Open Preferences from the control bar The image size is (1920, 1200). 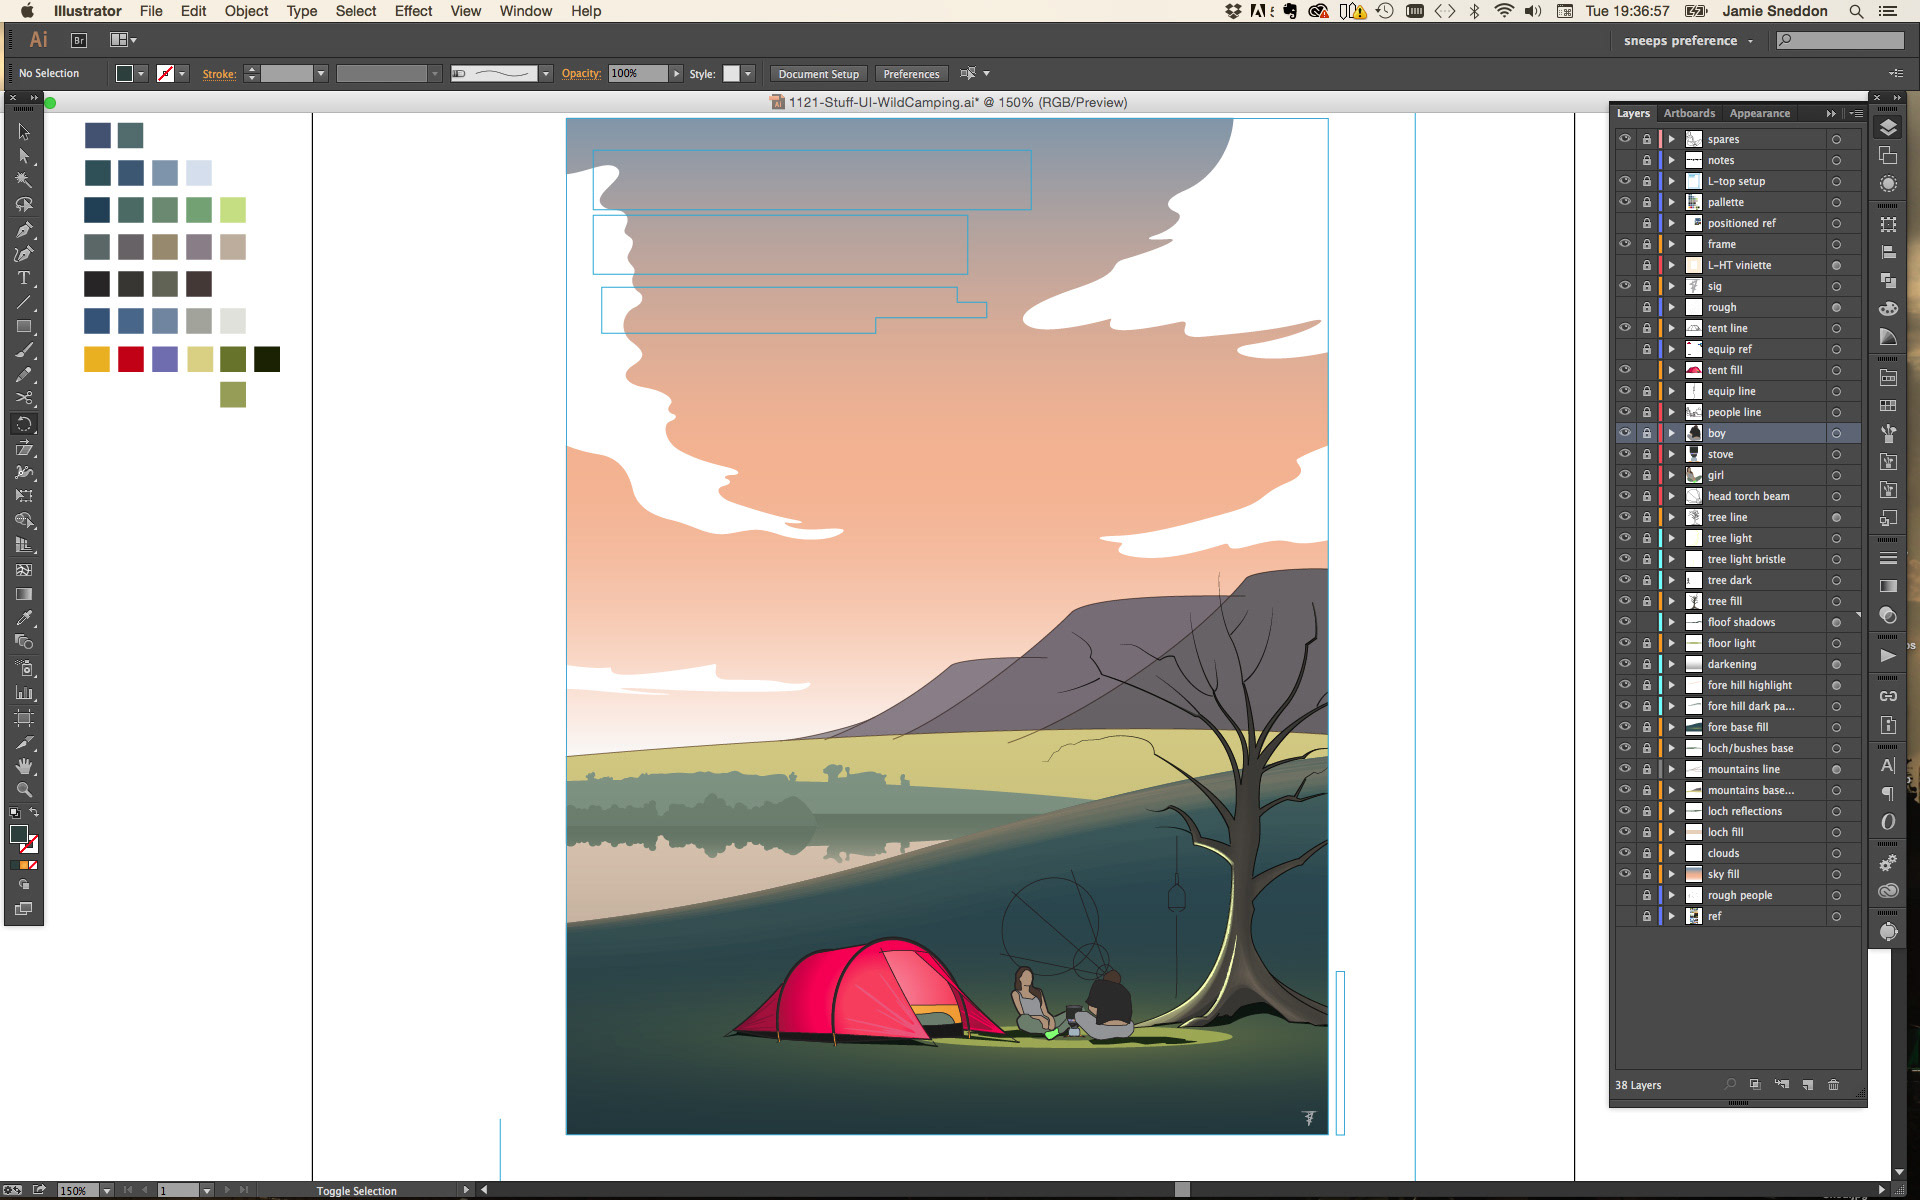click(910, 74)
